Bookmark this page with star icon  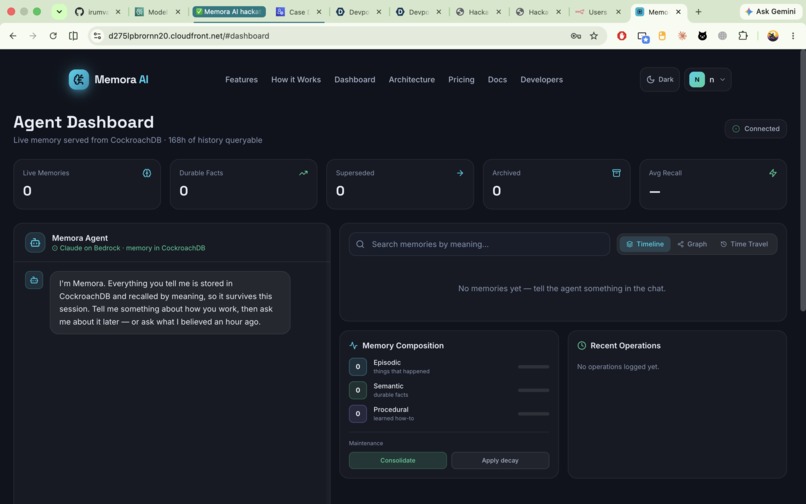(x=594, y=36)
